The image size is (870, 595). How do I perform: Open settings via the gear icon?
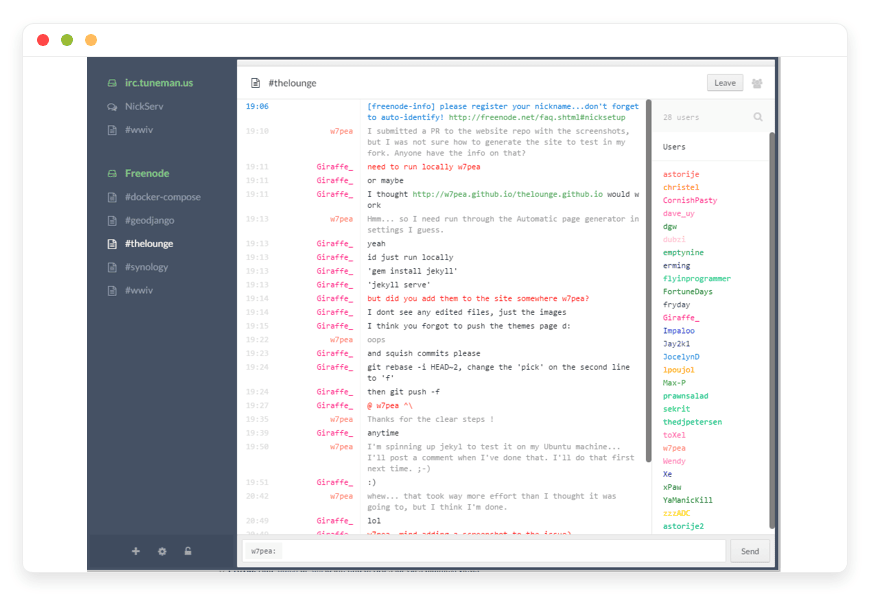[162, 551]
